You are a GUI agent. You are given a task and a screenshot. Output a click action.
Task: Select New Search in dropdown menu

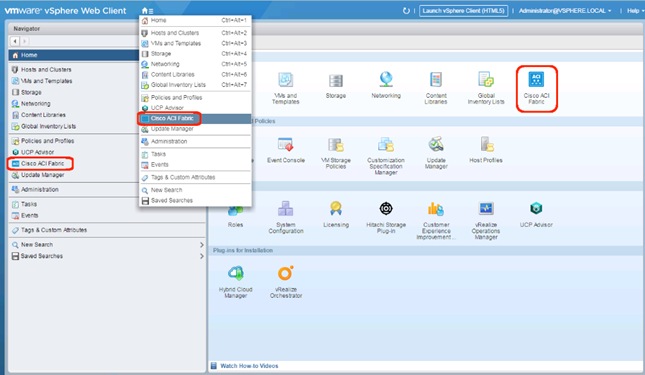(195, 190)
